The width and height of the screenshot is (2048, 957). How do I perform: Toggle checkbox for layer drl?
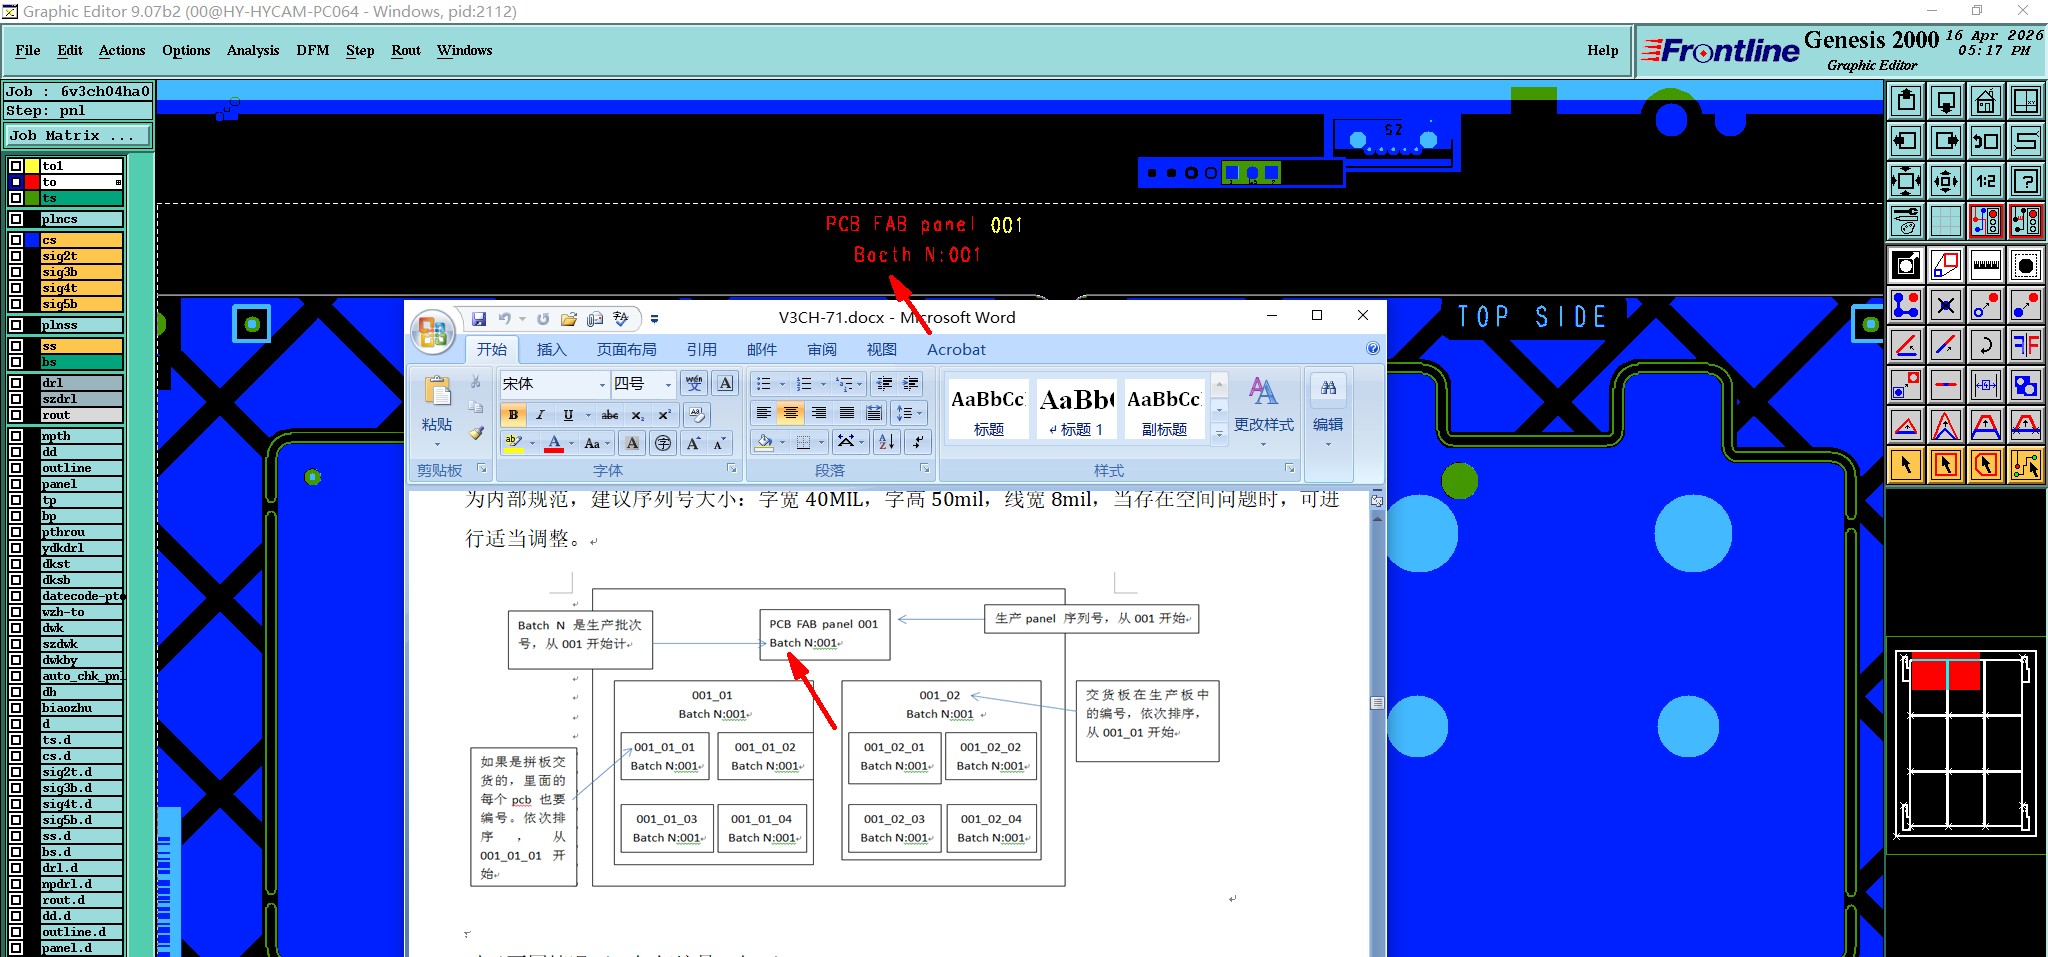[16, 383]
